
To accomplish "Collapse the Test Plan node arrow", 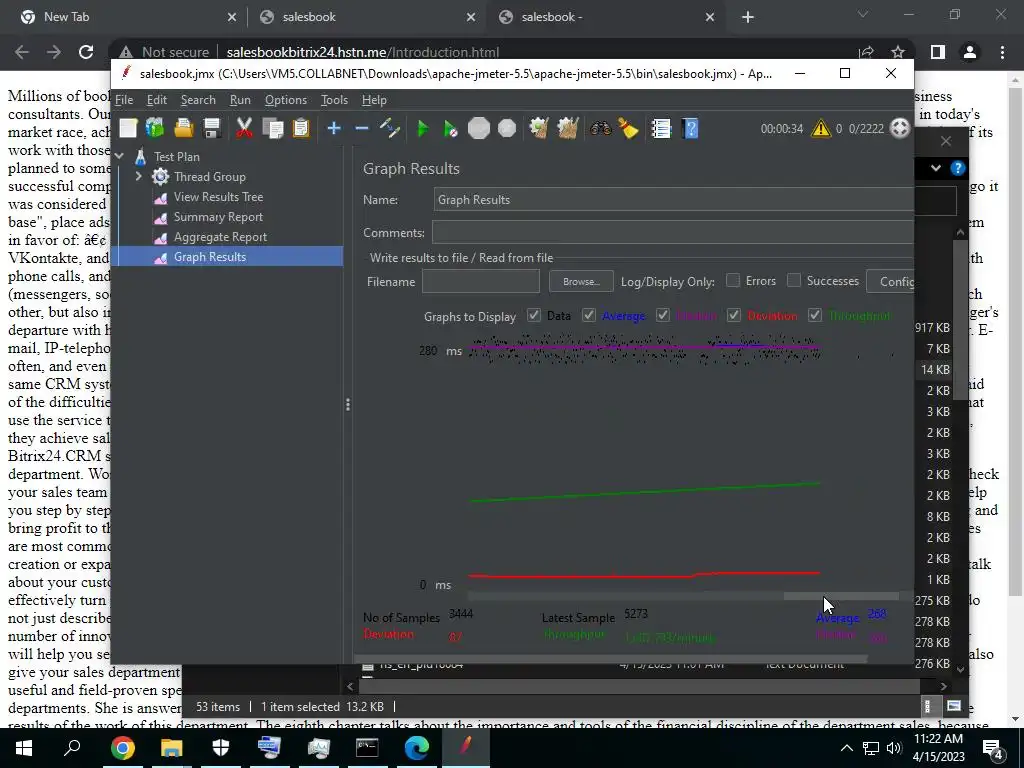I will coord(120,157).
